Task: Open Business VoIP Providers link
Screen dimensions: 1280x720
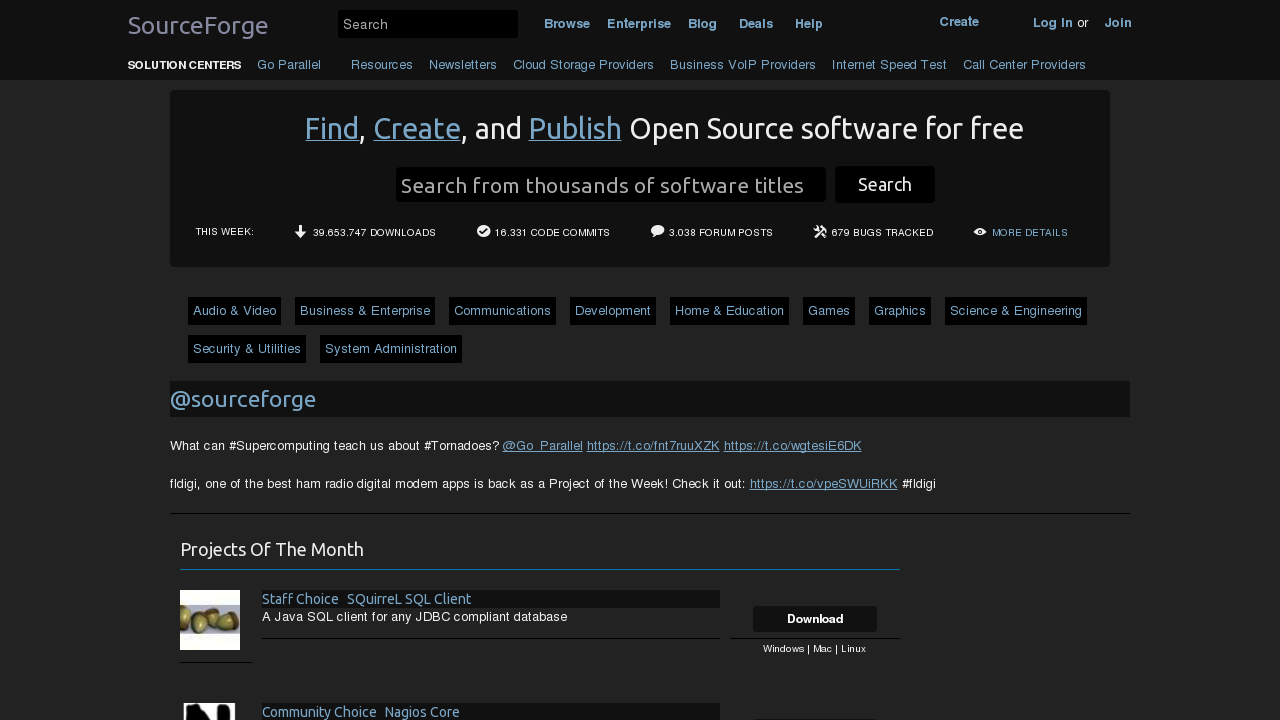Action: coord(743,65)
